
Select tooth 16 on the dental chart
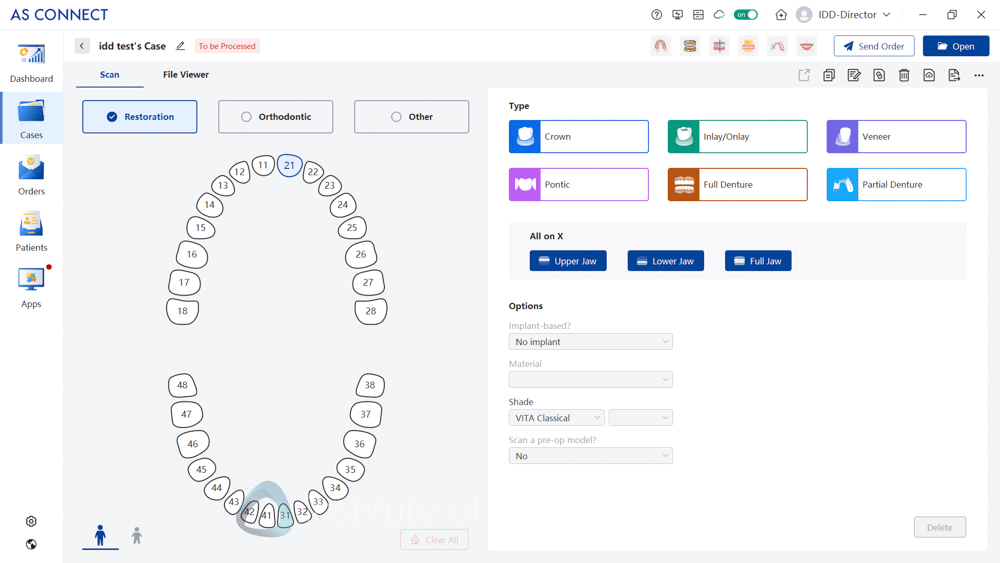pyautogui.click(x=192, y=255)
